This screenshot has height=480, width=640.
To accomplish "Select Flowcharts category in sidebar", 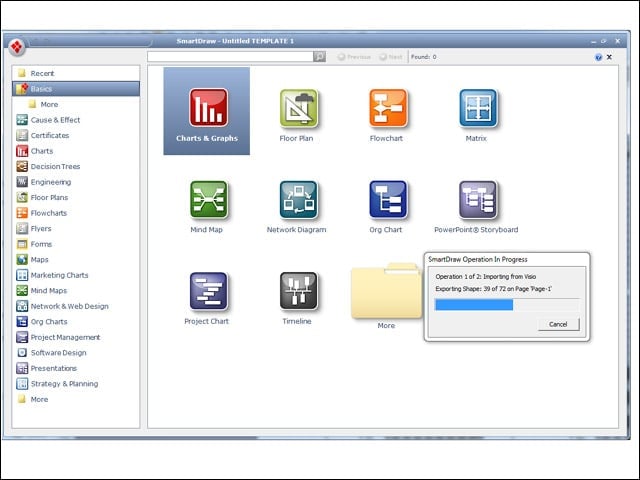I will (42, 213).
